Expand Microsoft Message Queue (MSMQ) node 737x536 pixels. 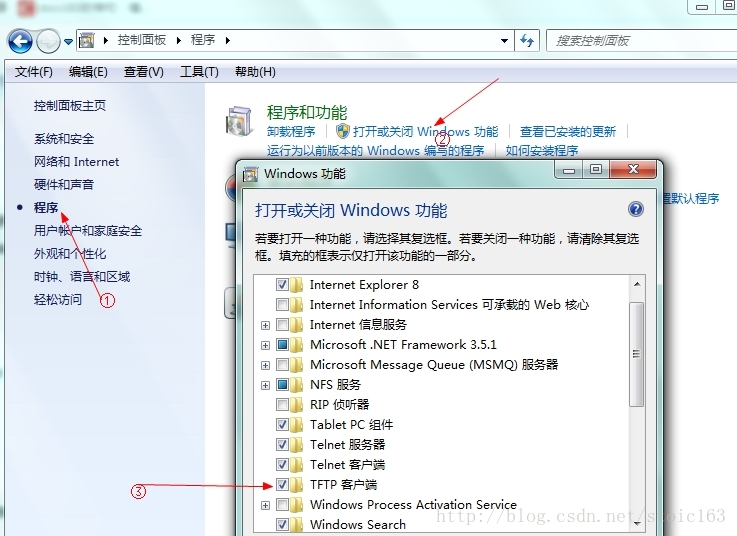click(265, 365)
